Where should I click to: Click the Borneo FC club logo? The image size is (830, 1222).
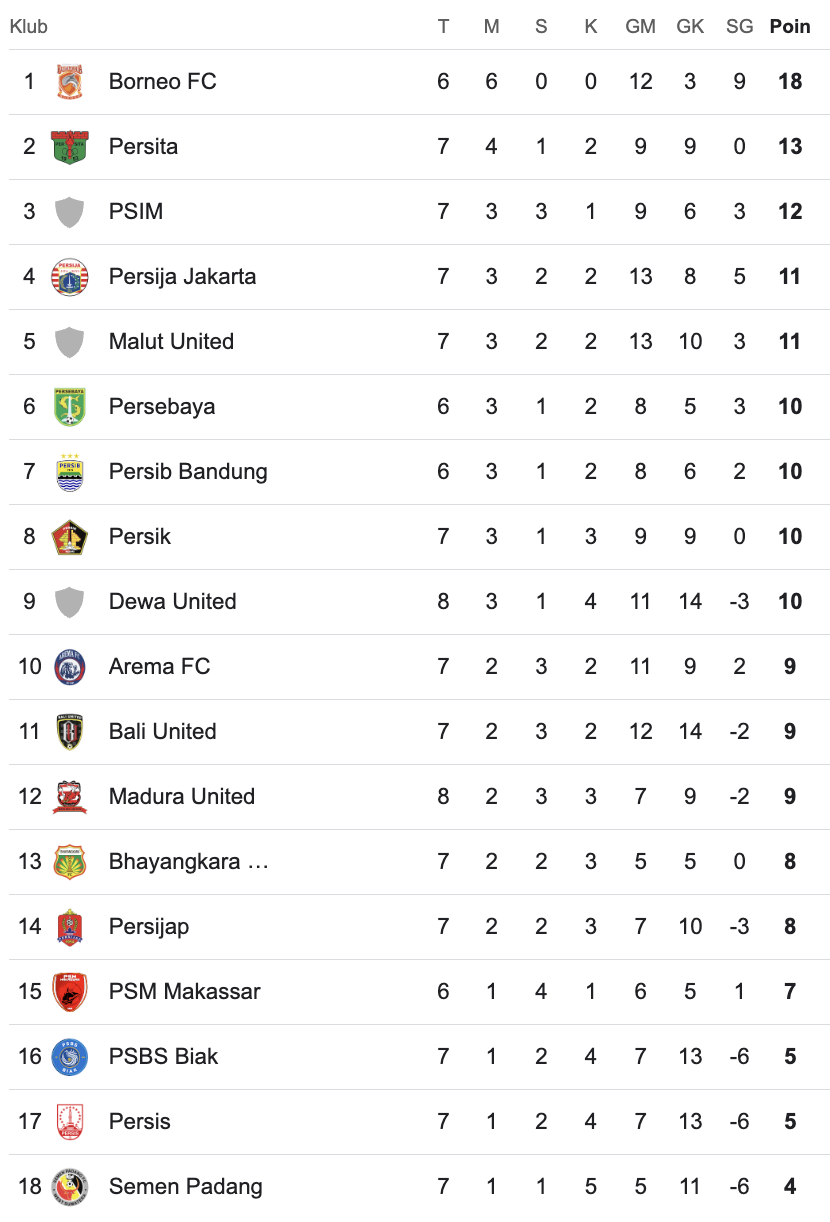tap(69, 82)
